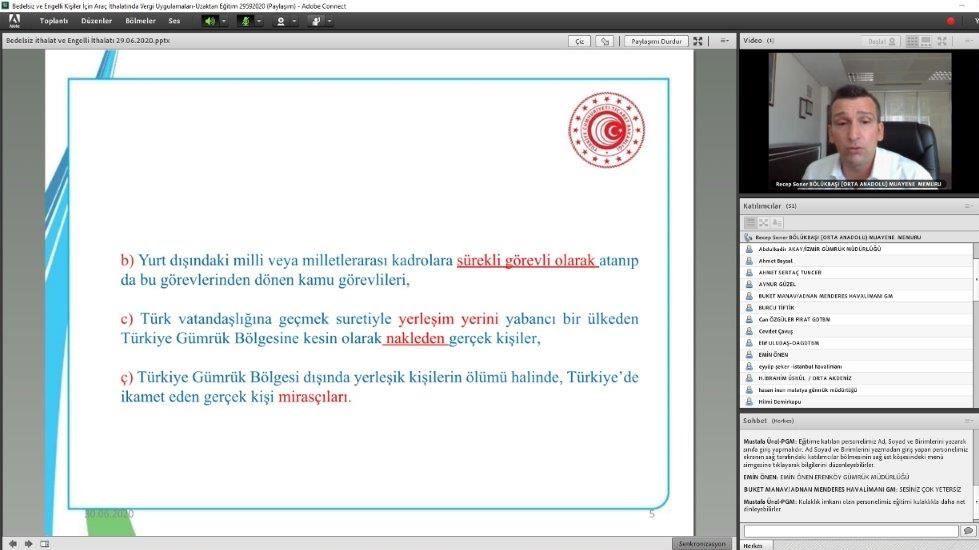Click the send chat message icon
Screen dimensions: 979x550
(968, 530)
